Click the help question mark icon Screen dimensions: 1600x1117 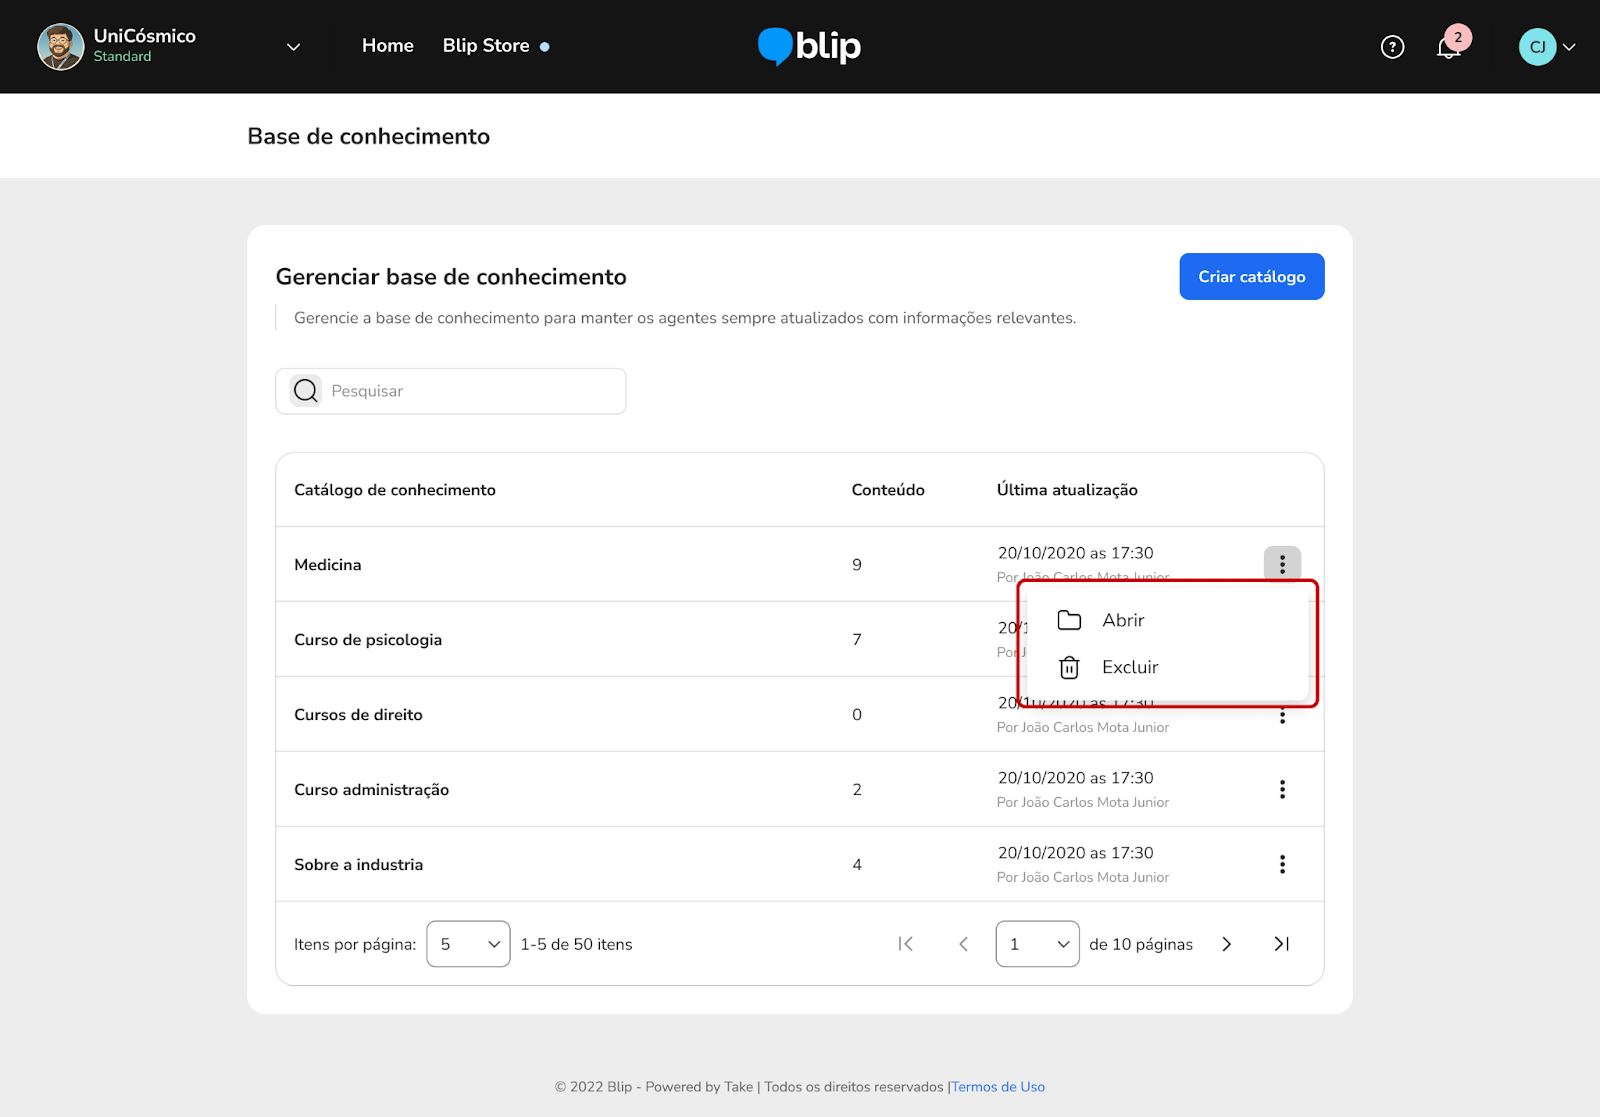(x=1392, y=47)
